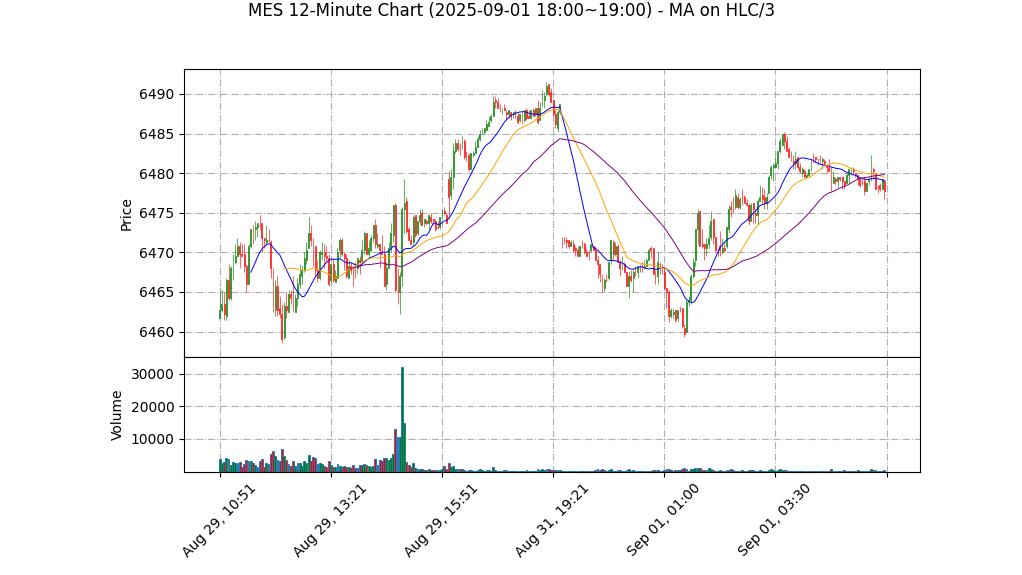
Task: Click the Aug 31, 19:21 time label
Action: point(551,520)
